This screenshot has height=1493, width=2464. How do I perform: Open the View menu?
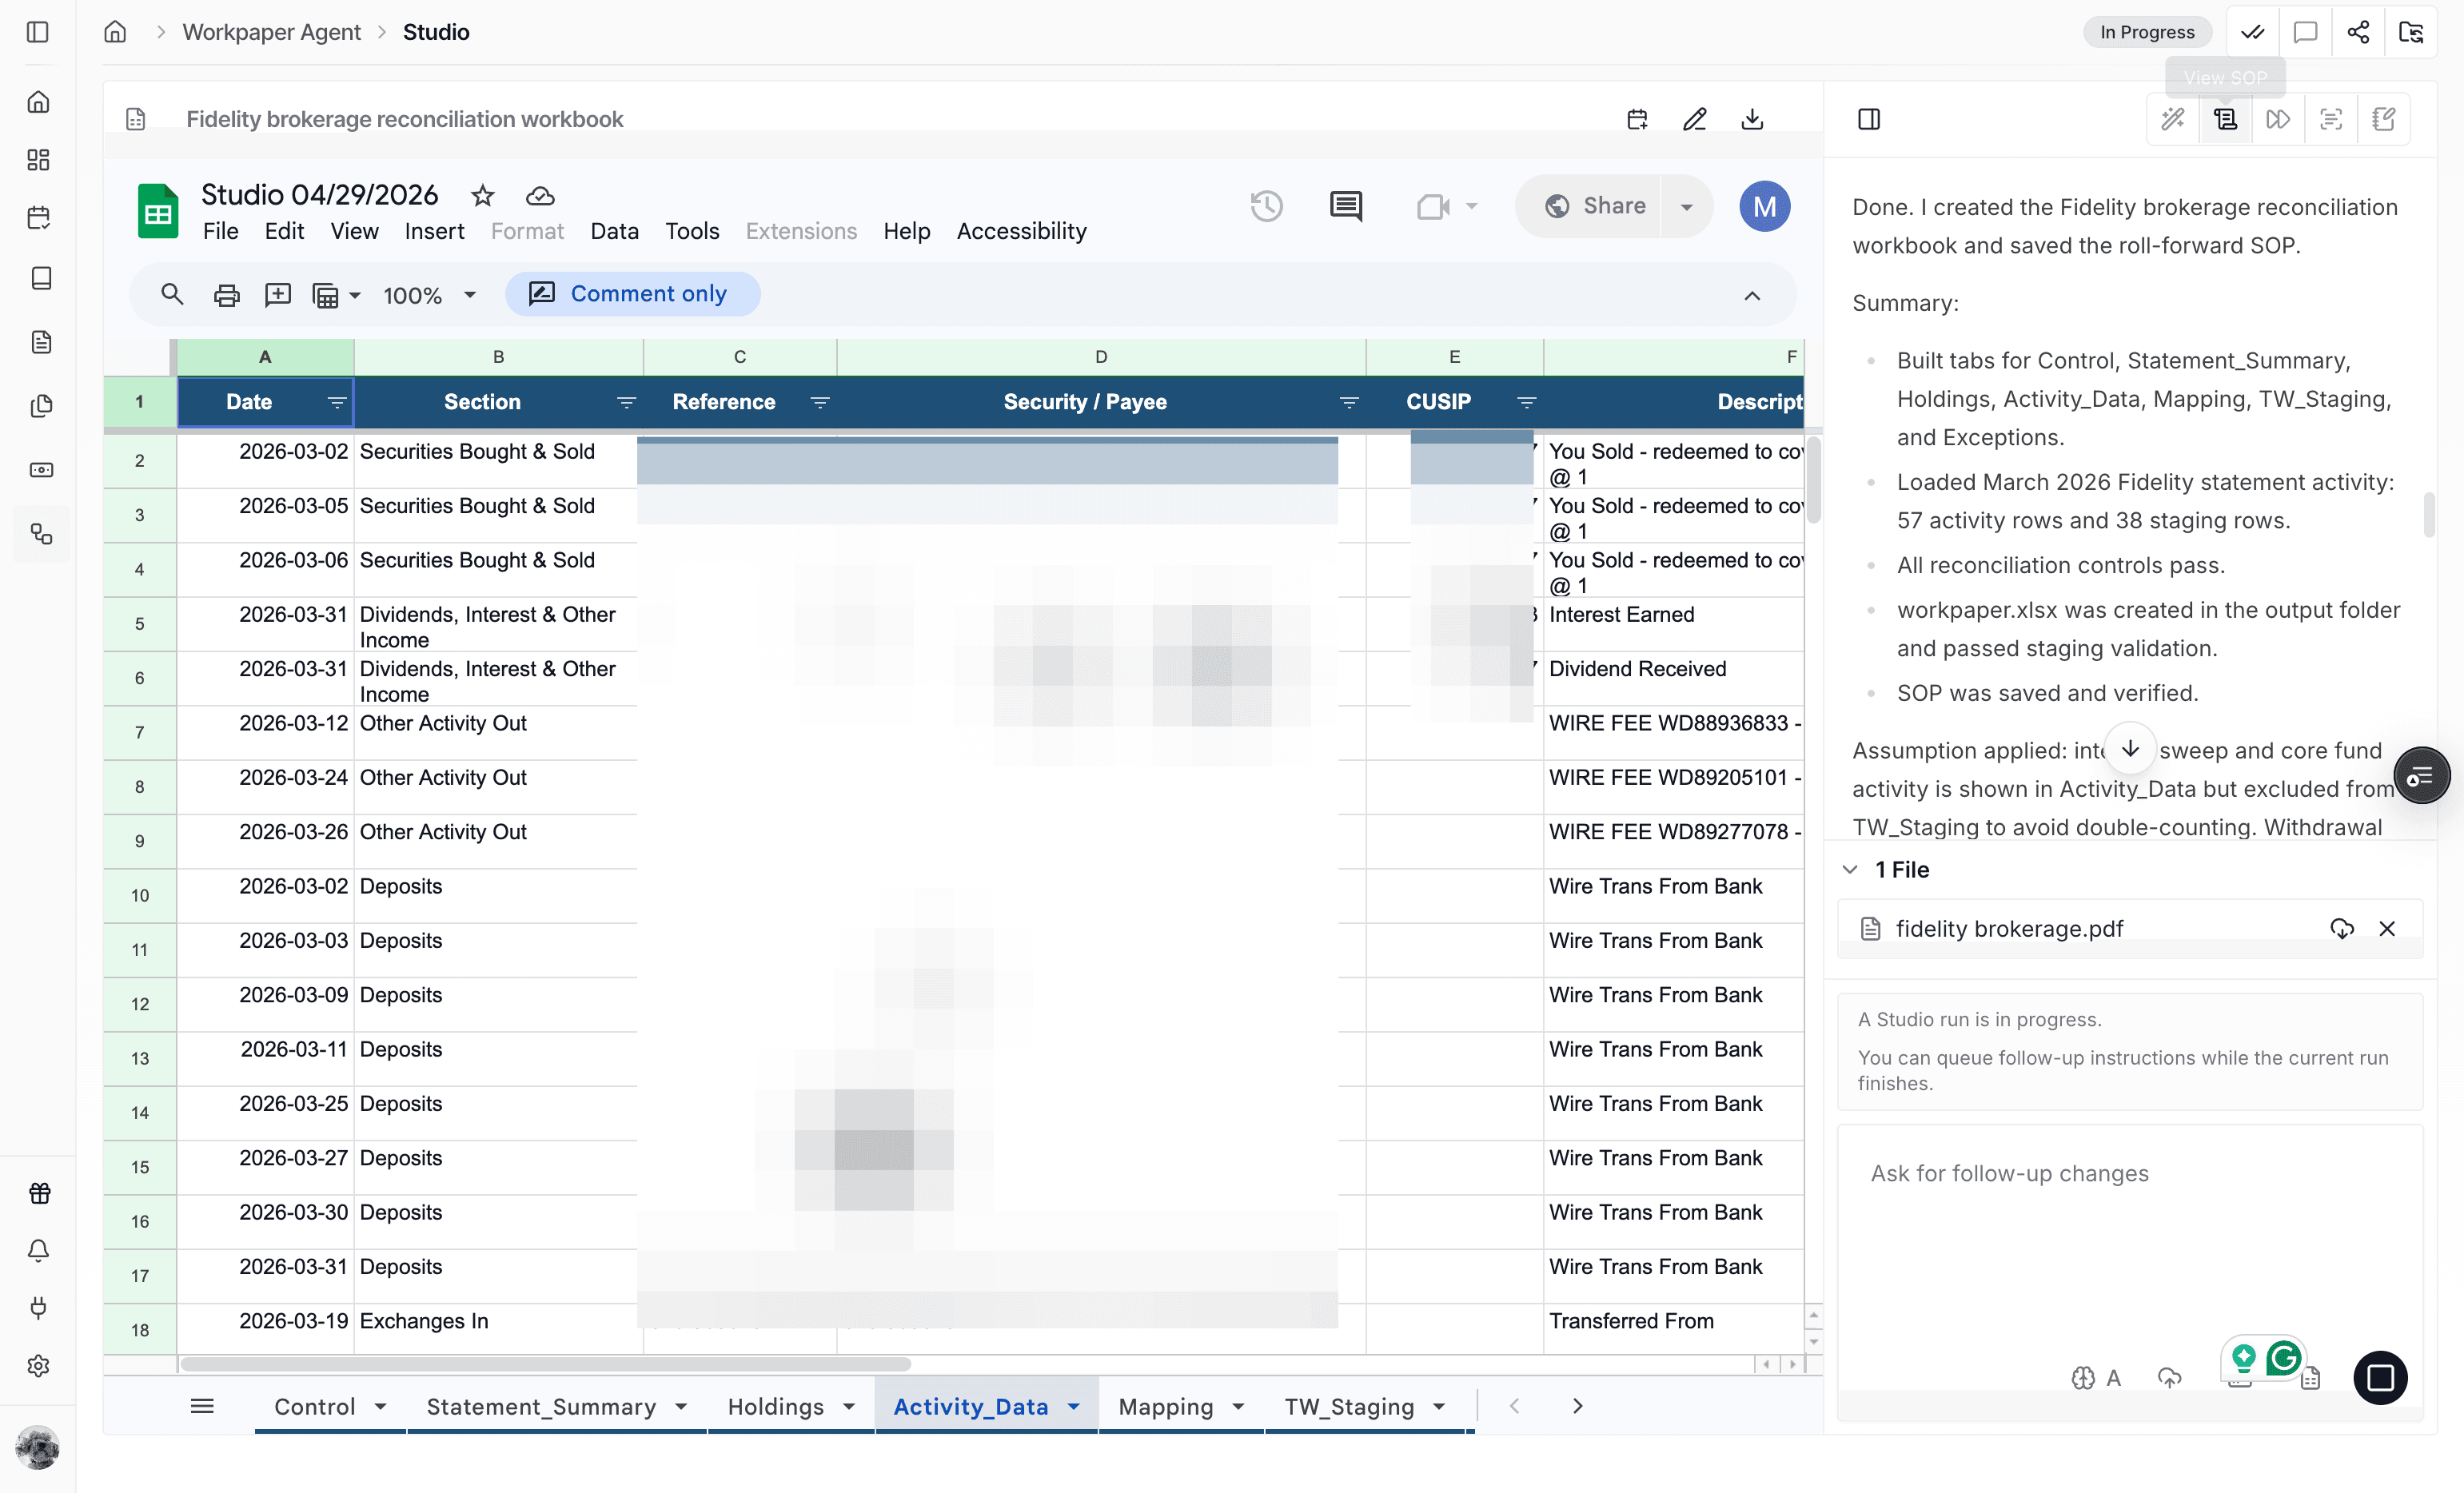[x=354, y=231]
